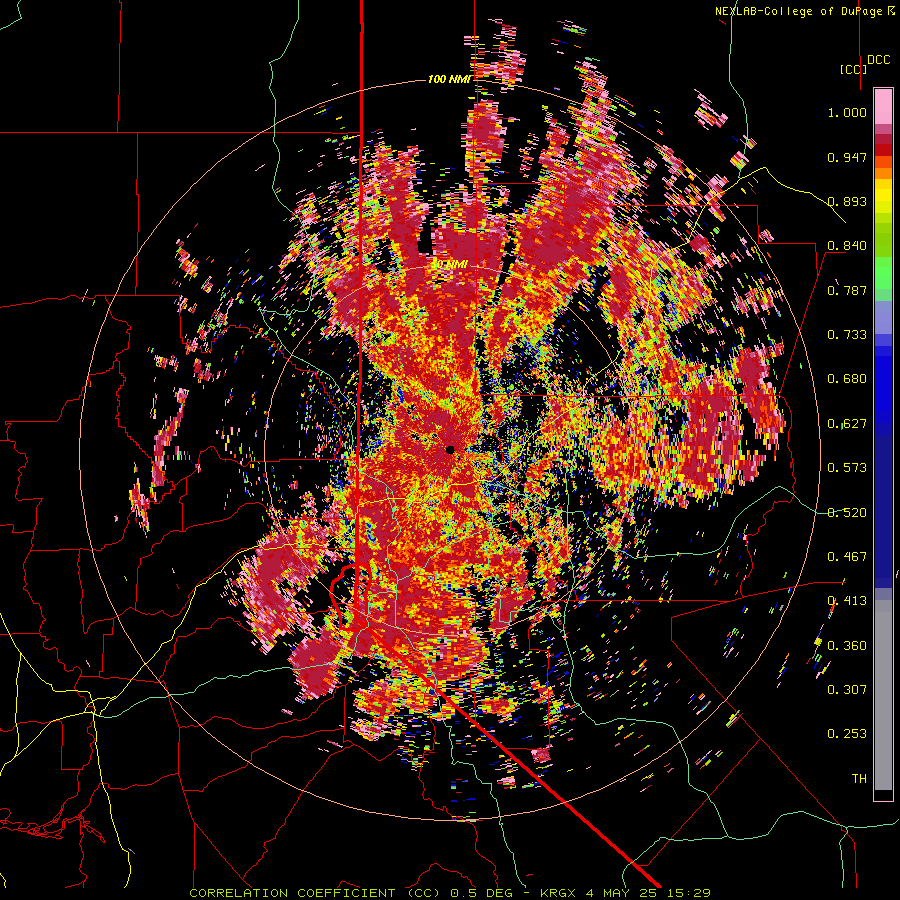
Task: Select the 1.000 legend value
Action: click(x=847, y=112)
